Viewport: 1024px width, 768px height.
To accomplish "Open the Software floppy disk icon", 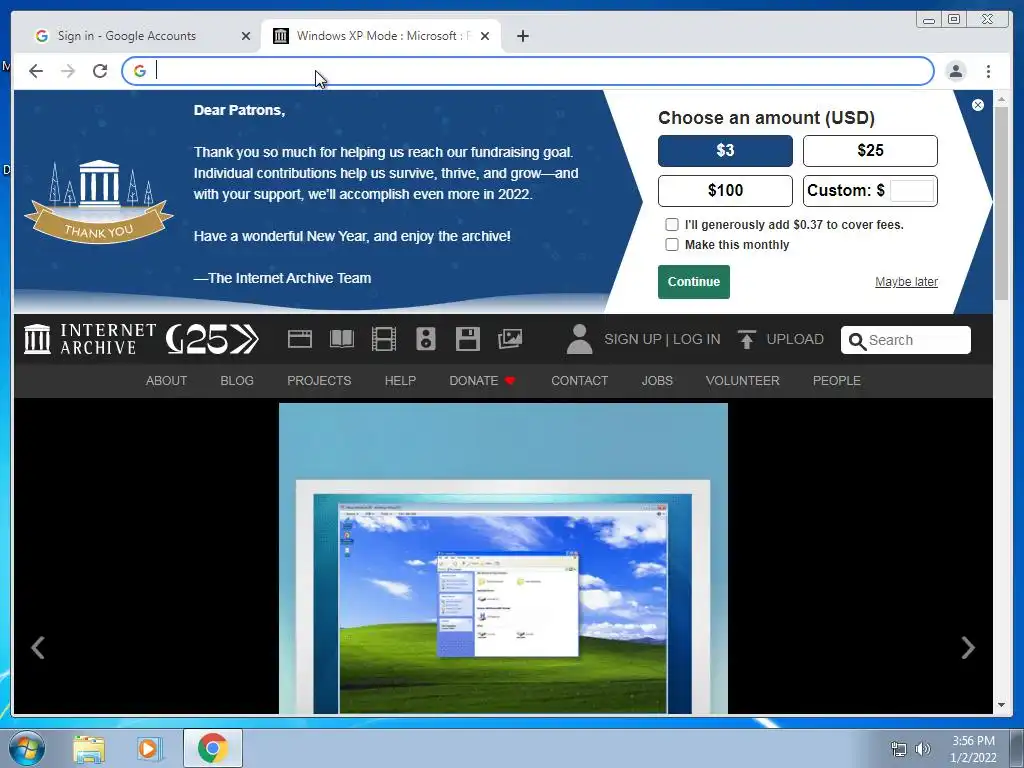I will click(x=468, y=340).
